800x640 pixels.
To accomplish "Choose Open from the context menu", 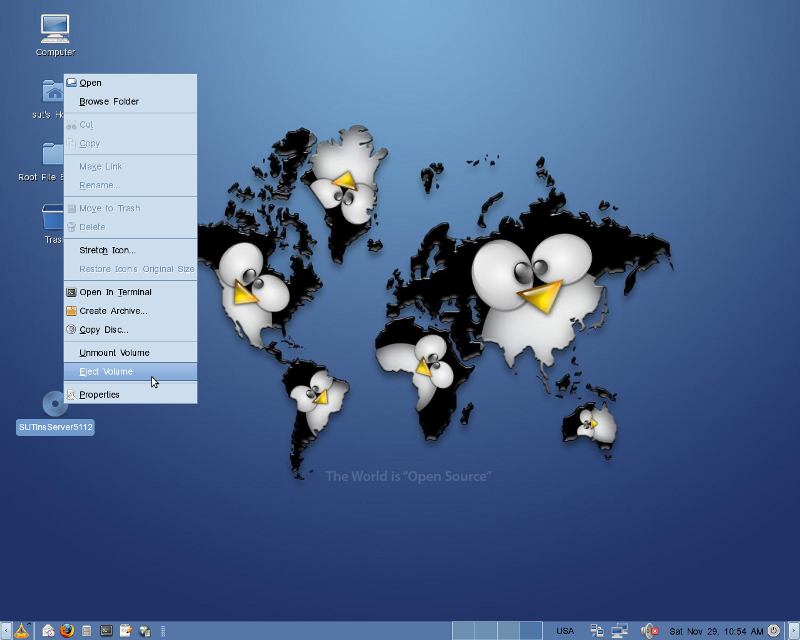I will tap(131, 83).
